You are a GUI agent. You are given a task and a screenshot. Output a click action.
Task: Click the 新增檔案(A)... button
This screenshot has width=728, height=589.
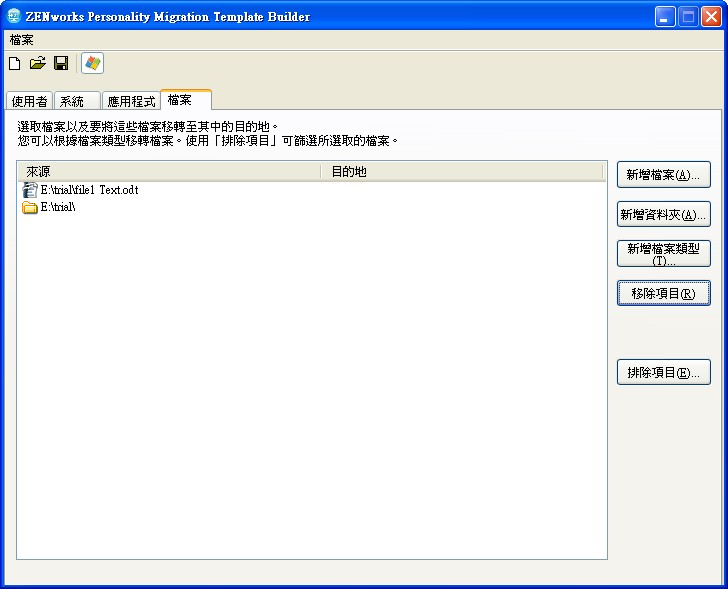[663, 175]
